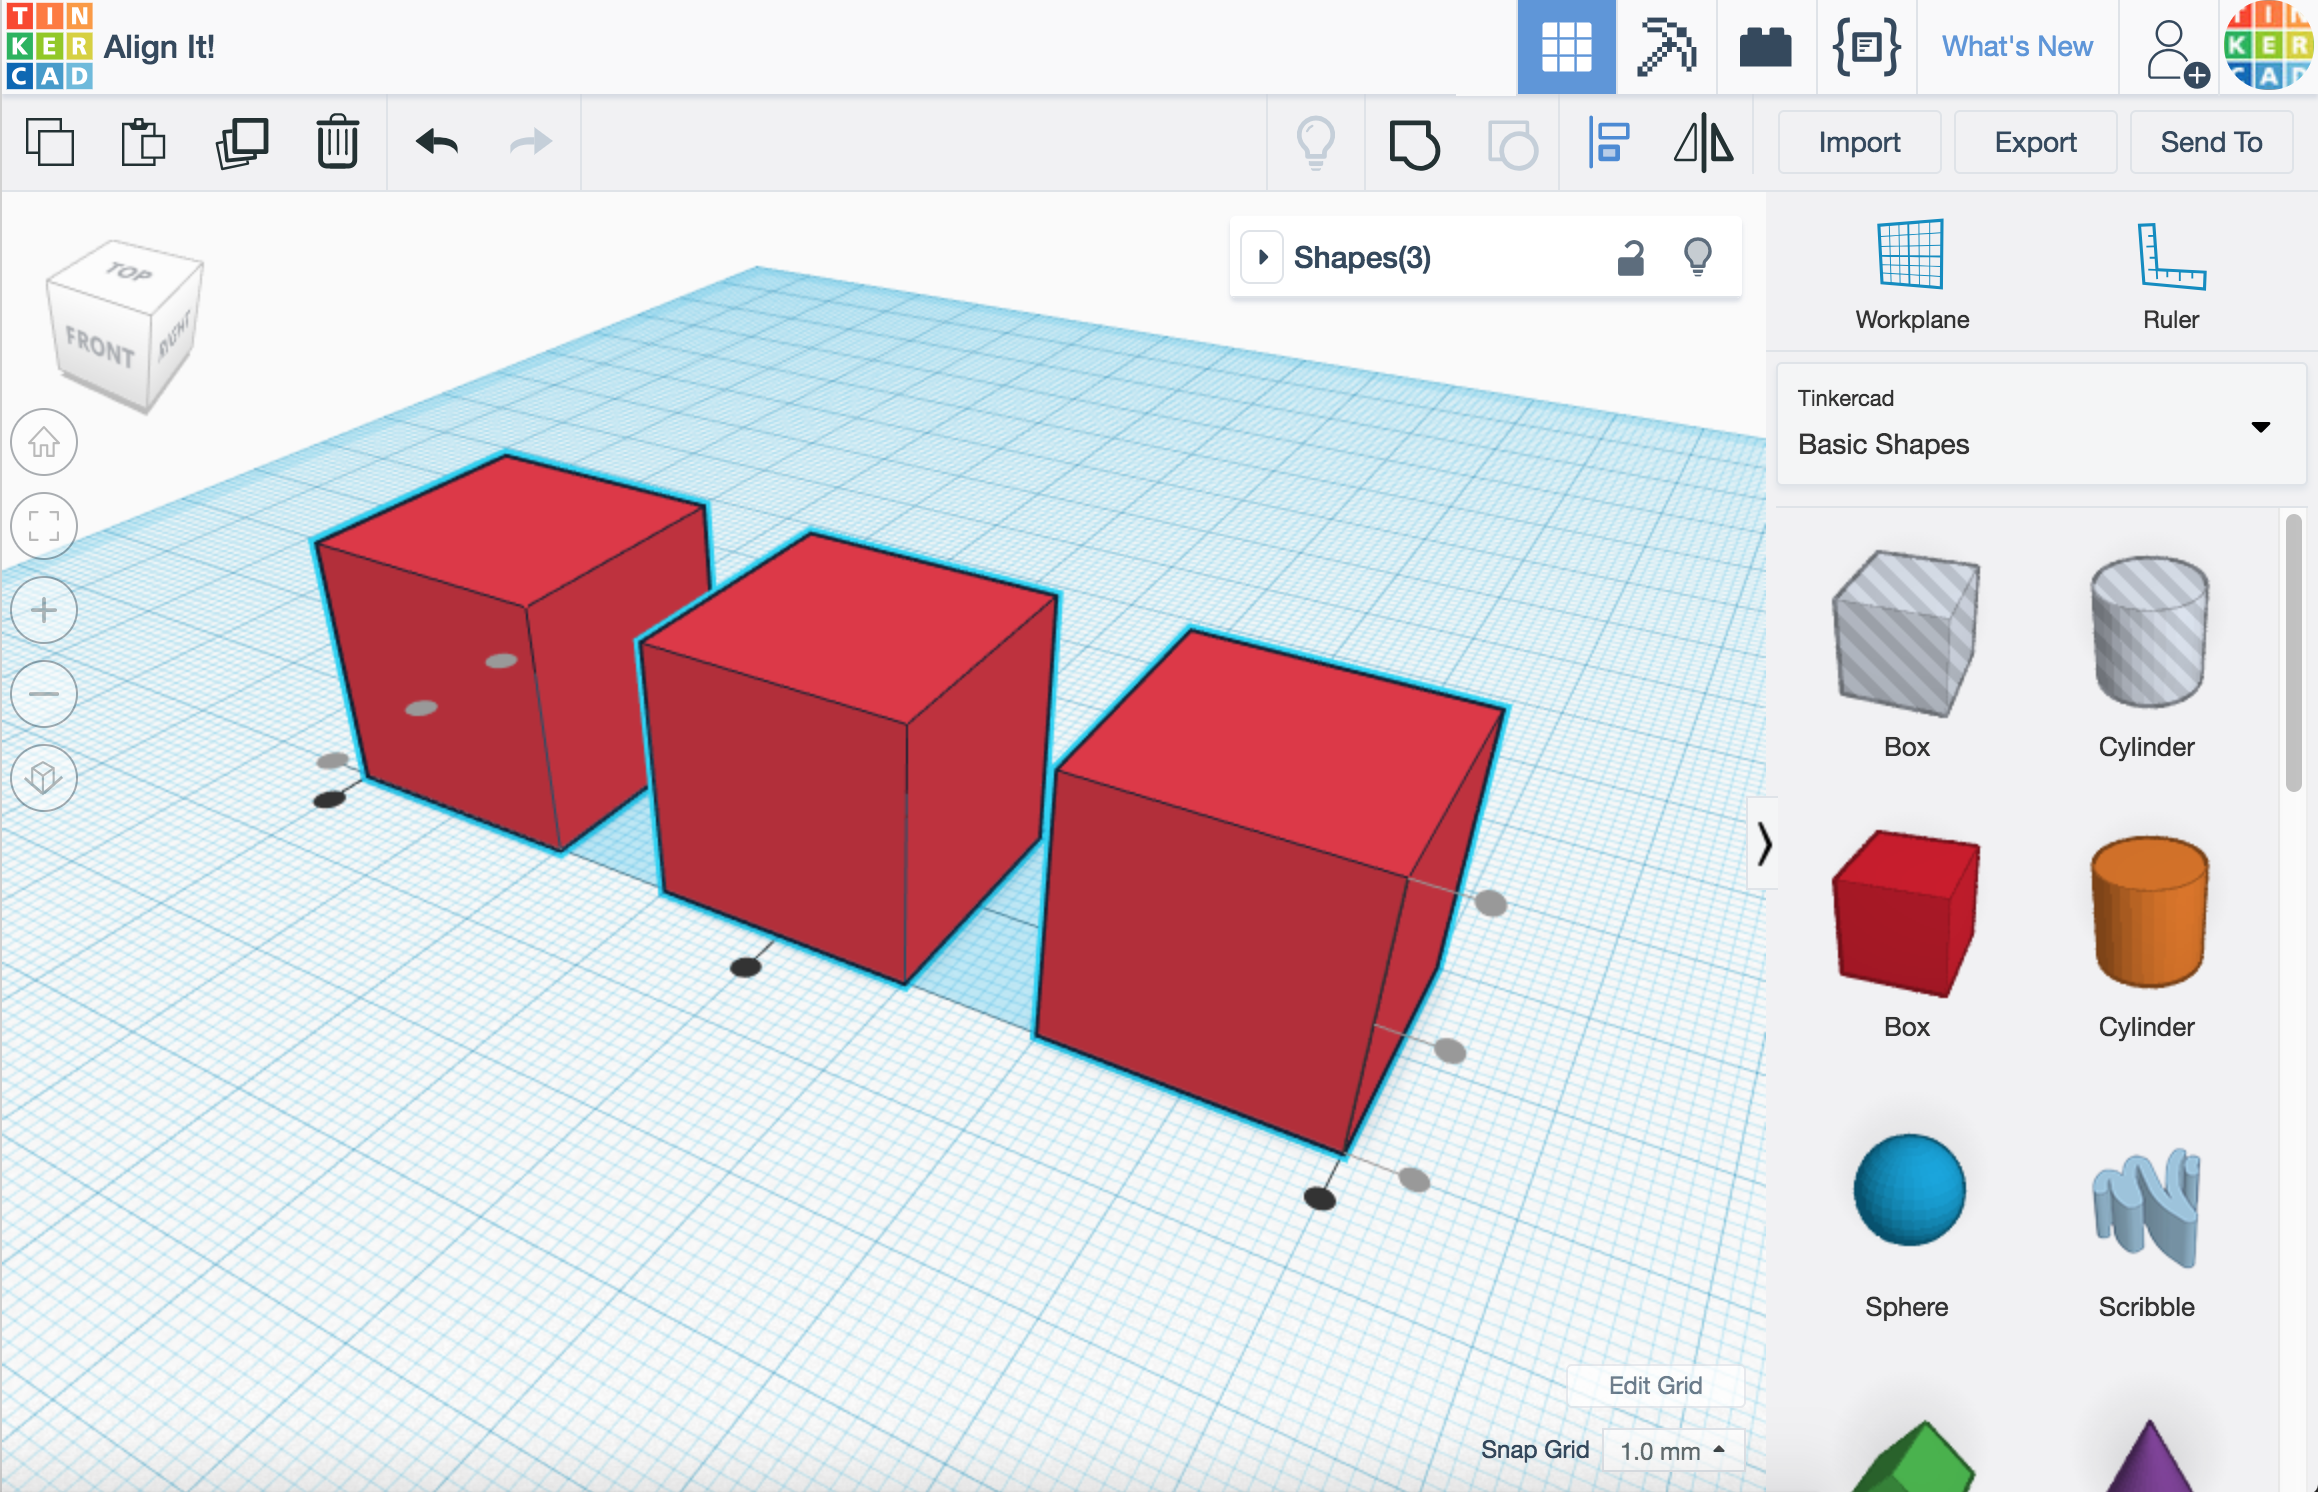This screenshot has height=1492, width=2318.
Task: Click the Export button
Action: [2035, 142]
